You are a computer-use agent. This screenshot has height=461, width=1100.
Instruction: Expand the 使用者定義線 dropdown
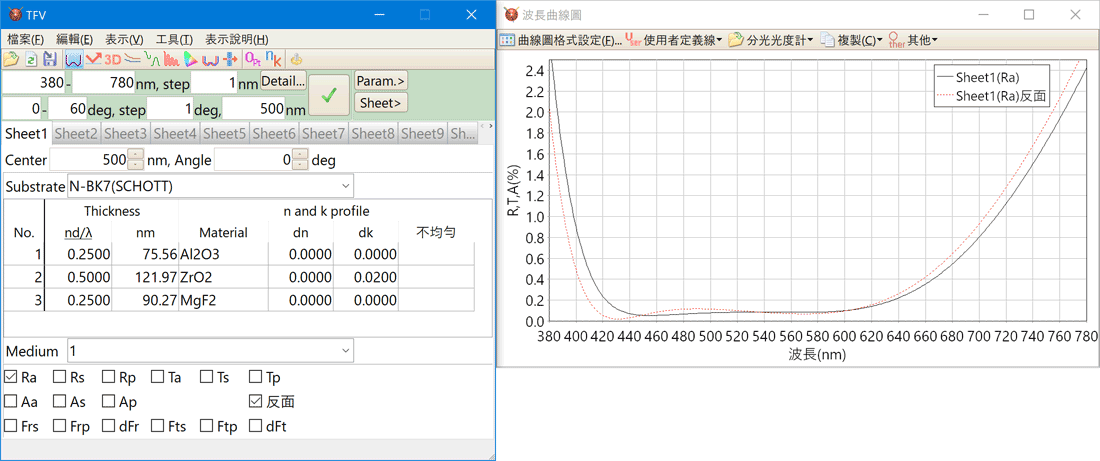pyautogui.click(x=671, y=41)
